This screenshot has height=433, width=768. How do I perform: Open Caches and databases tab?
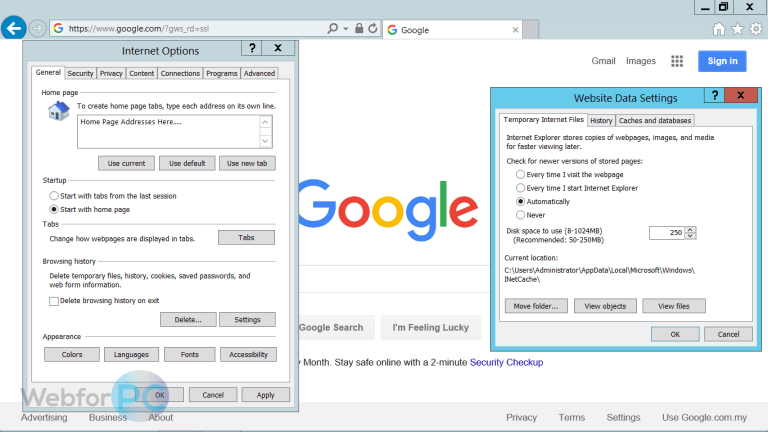655,120
